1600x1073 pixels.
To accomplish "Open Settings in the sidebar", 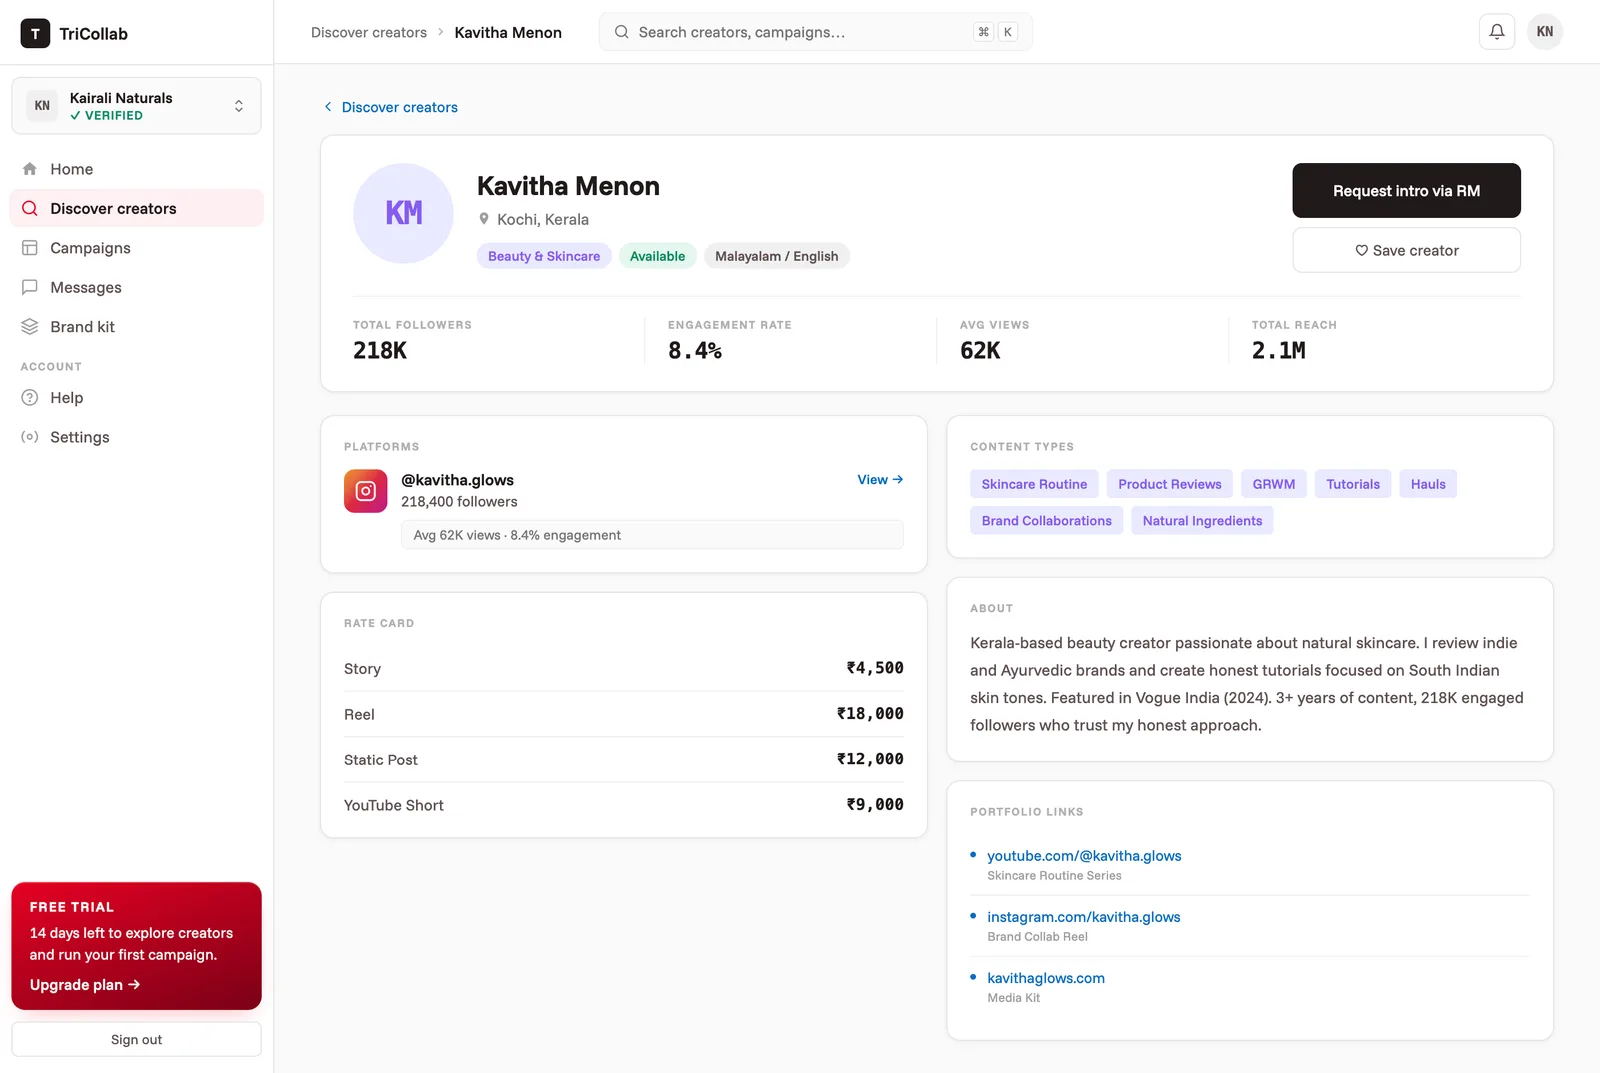I will 136,437.
